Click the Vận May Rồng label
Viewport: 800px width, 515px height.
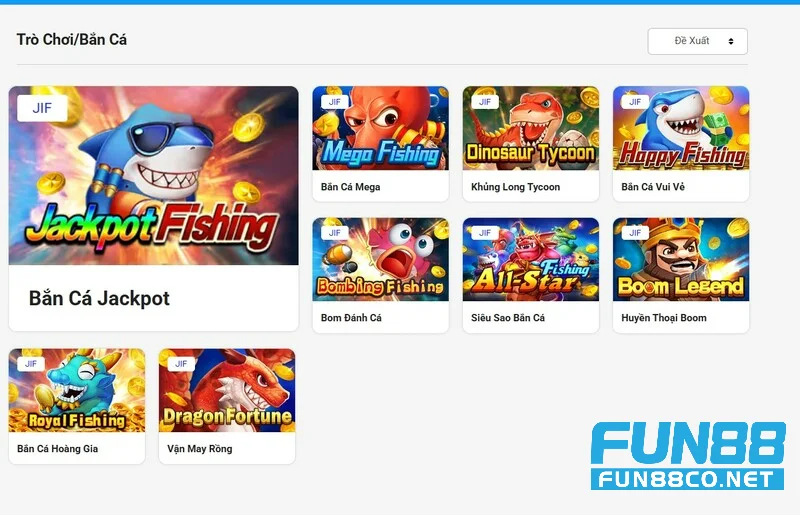pos(199,449)
